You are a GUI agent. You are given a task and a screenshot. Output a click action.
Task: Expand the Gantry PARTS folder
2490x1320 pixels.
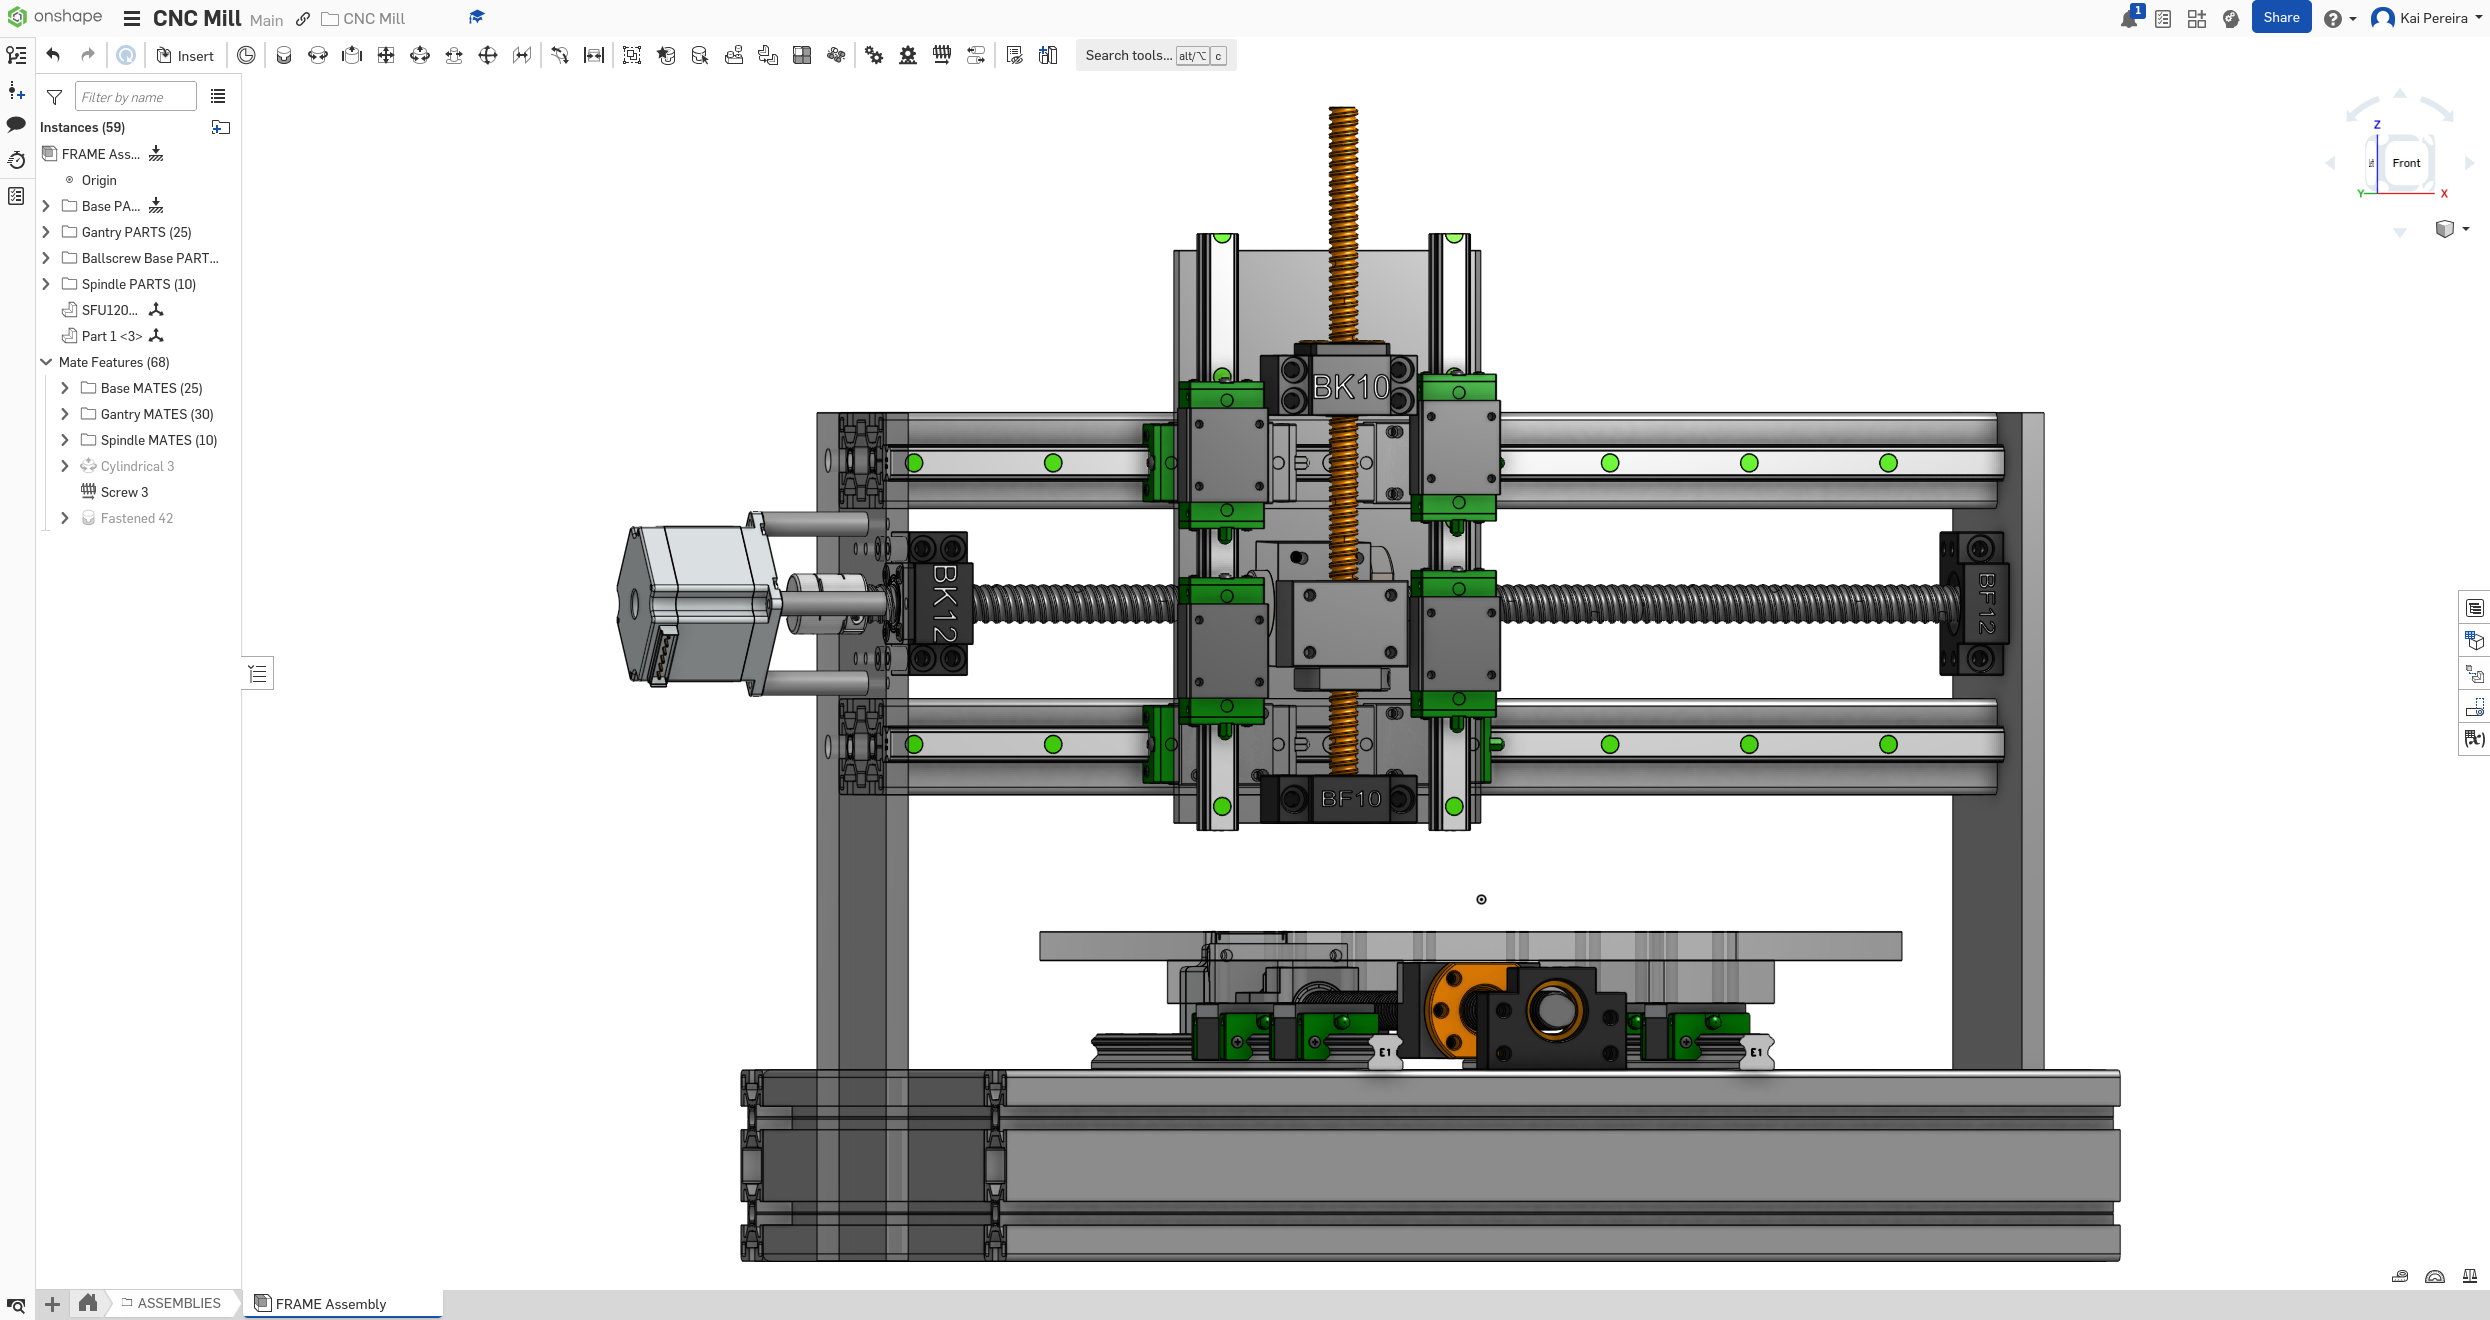(x=46, y=232)
